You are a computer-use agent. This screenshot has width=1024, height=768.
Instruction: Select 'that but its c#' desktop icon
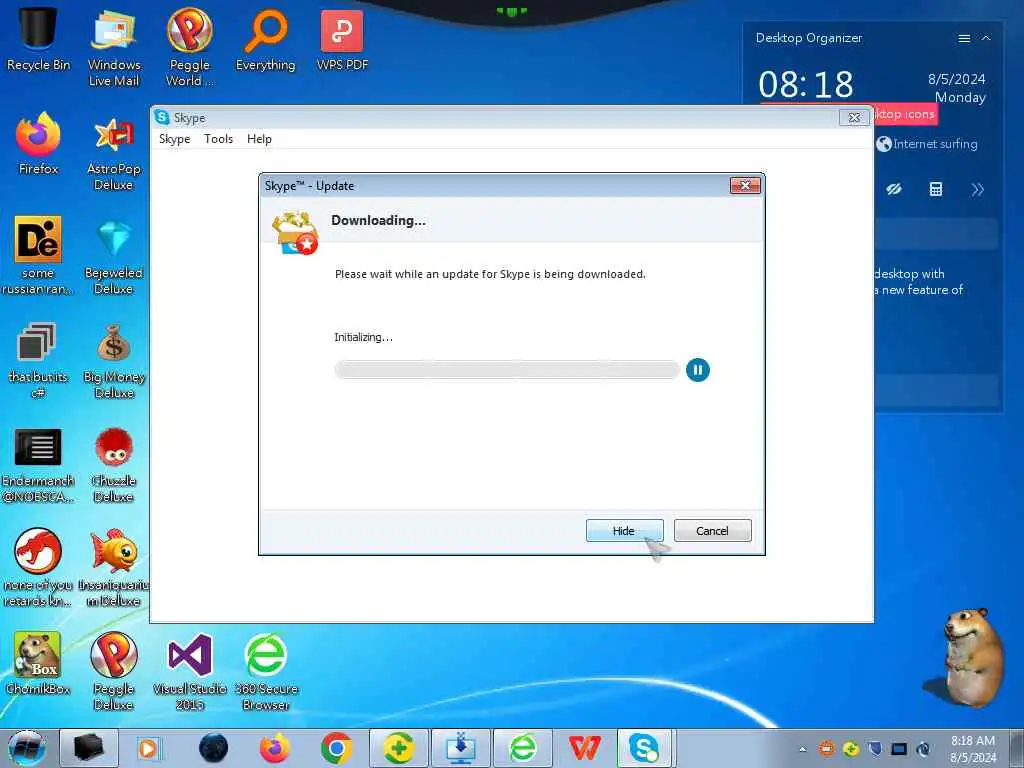pos(38,359)
